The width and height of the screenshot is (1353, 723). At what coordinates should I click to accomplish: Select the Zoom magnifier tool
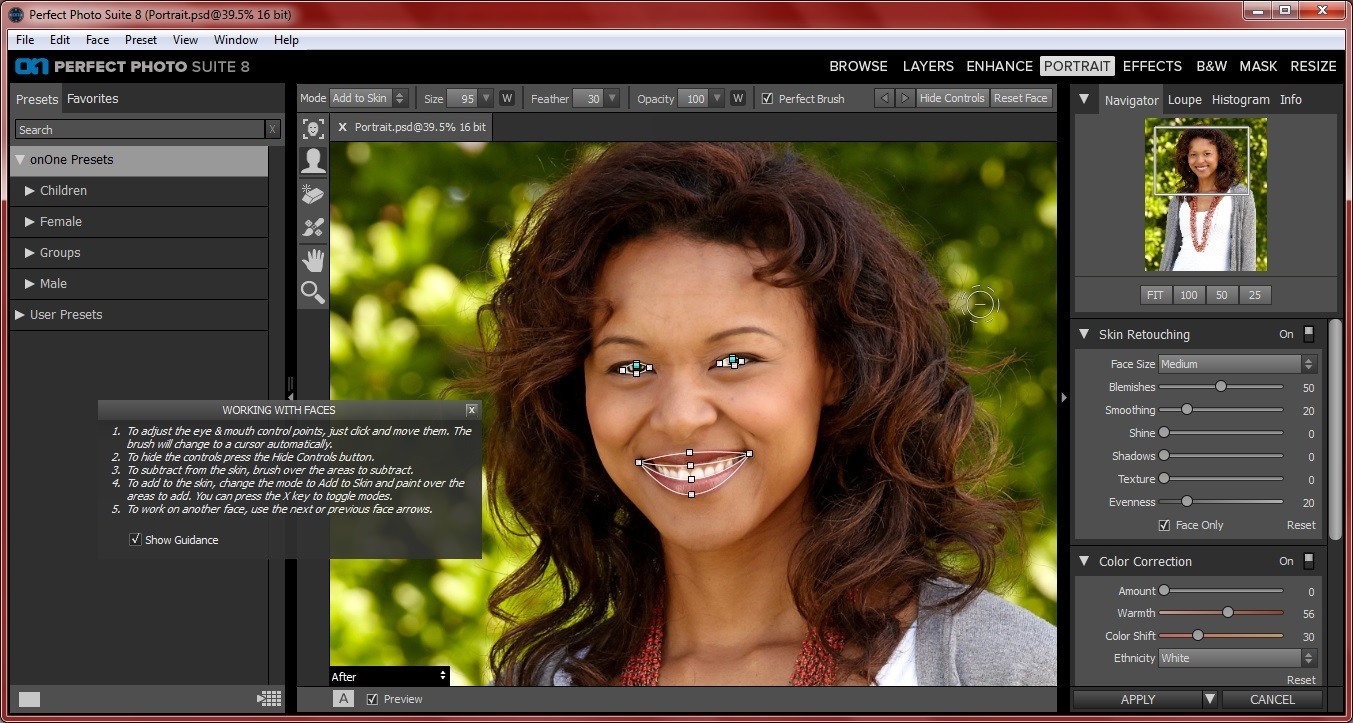[x=312, y=293]
